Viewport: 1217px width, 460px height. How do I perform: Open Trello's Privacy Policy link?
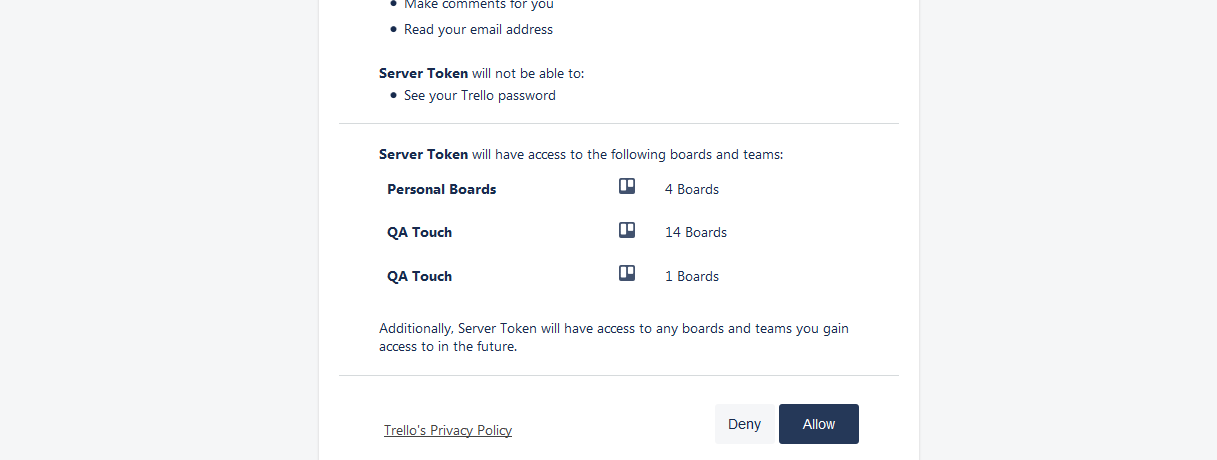[448, 431]
